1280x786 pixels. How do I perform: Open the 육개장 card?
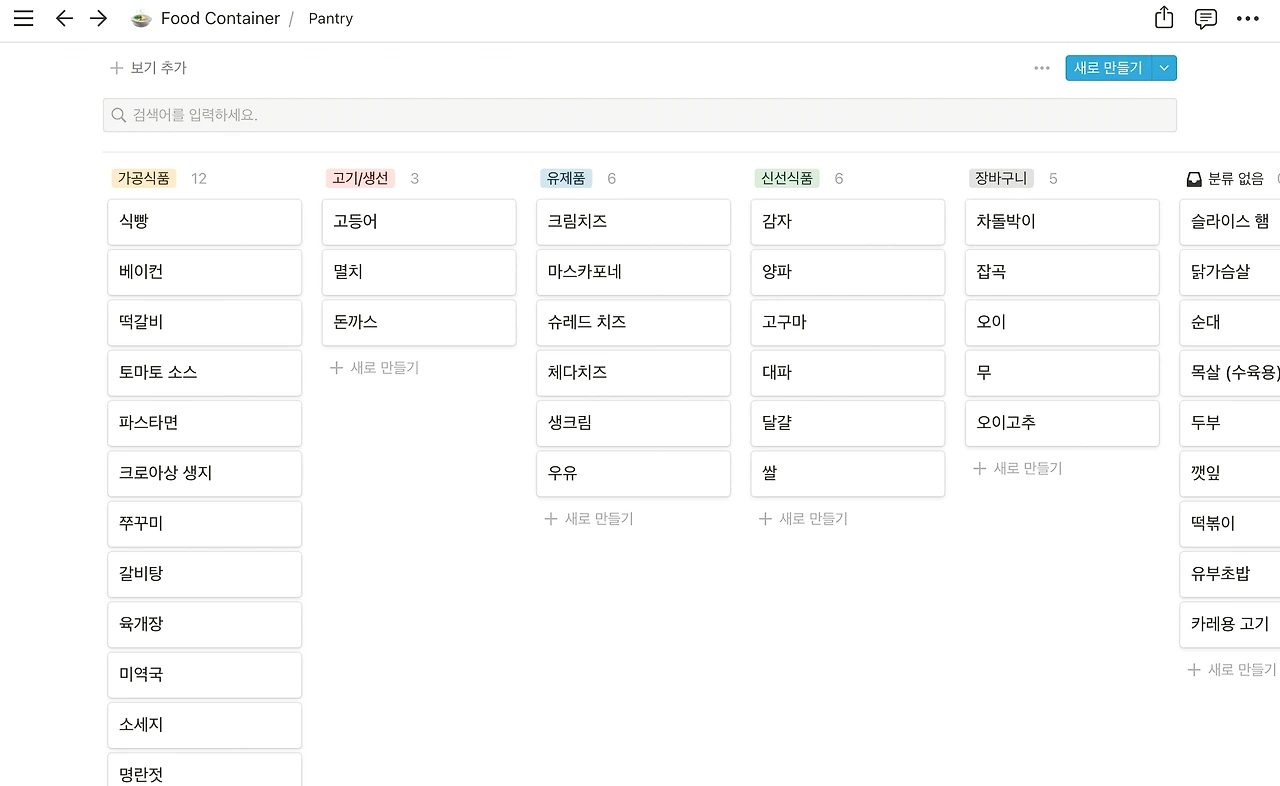[204, 624]
